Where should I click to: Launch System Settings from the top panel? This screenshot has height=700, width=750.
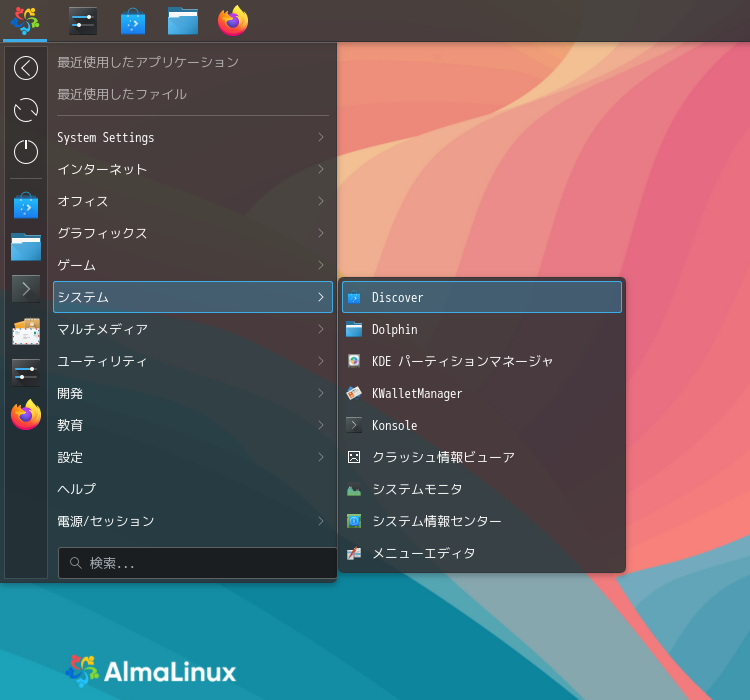click(x=83, y=21)
